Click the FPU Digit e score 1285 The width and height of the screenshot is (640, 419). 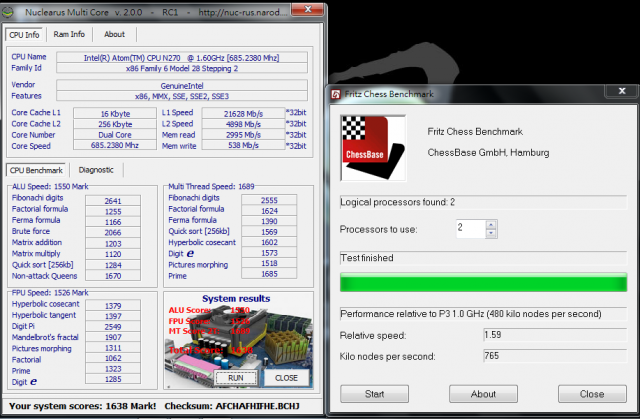pos(113,379)
